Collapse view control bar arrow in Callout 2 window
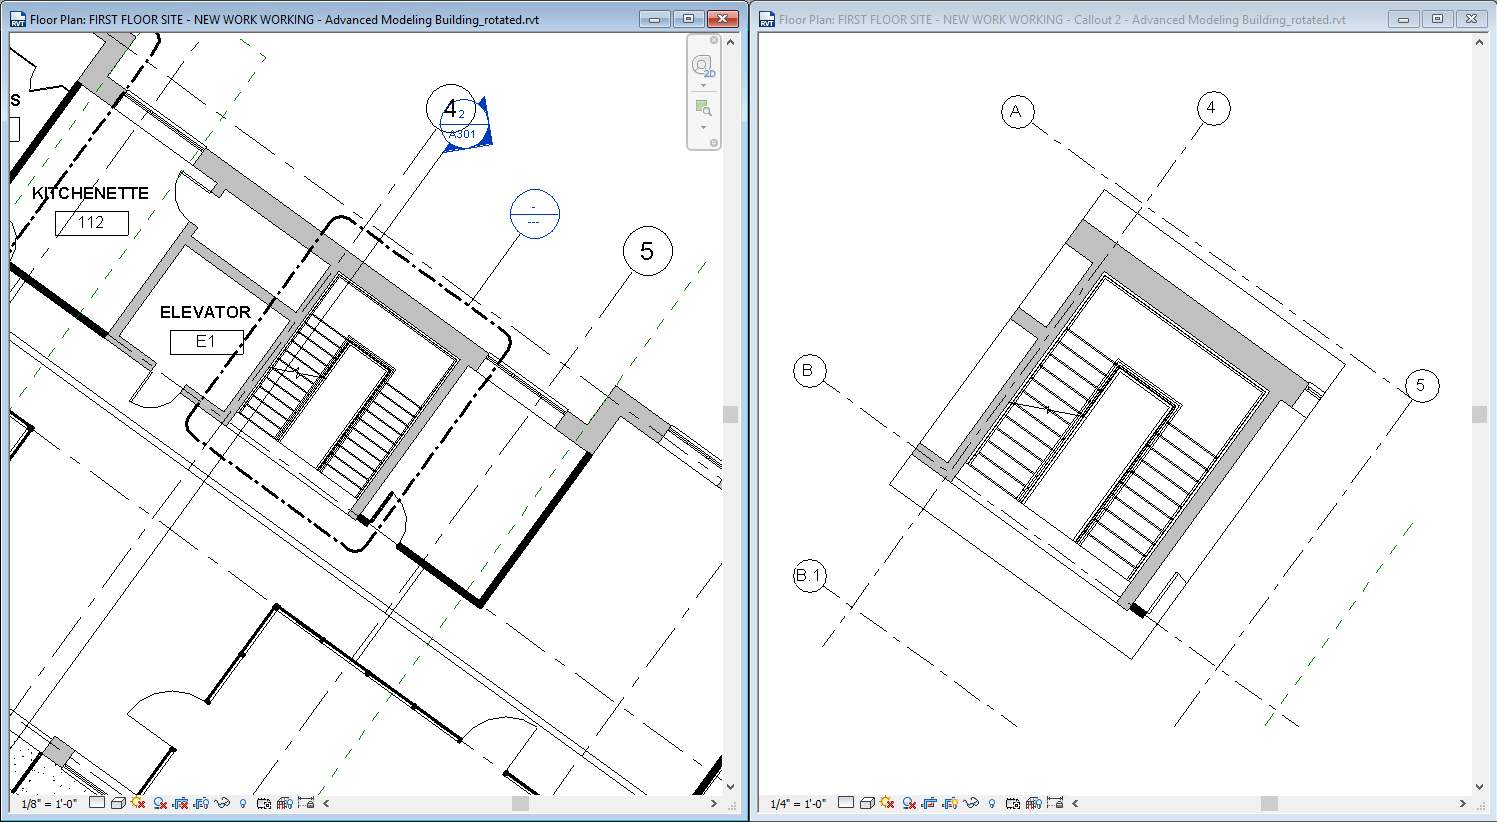The width and height of the screenshot is (1497, 822). pyautogui.click(x=1075, y=803)
